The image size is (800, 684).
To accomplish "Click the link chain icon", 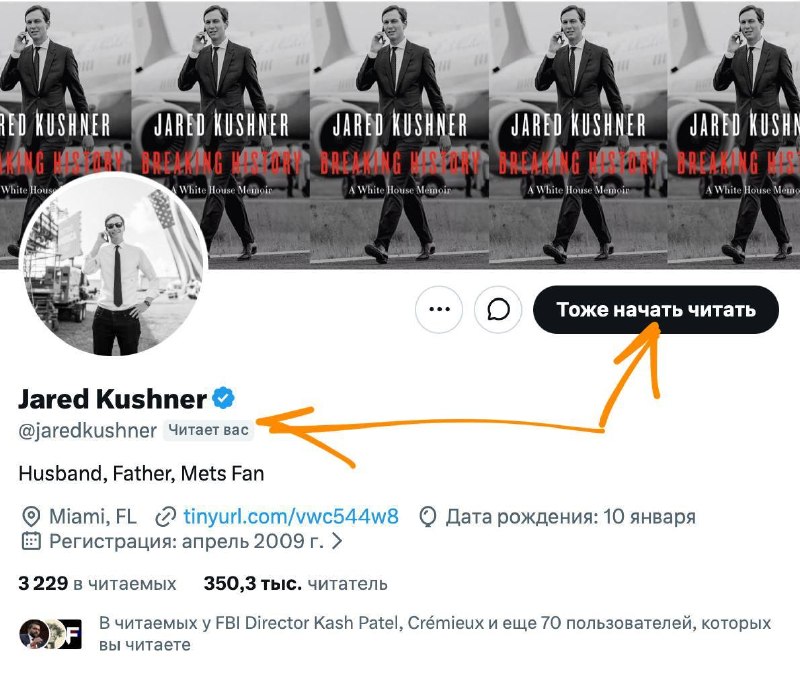I will (x=165, y=517).
